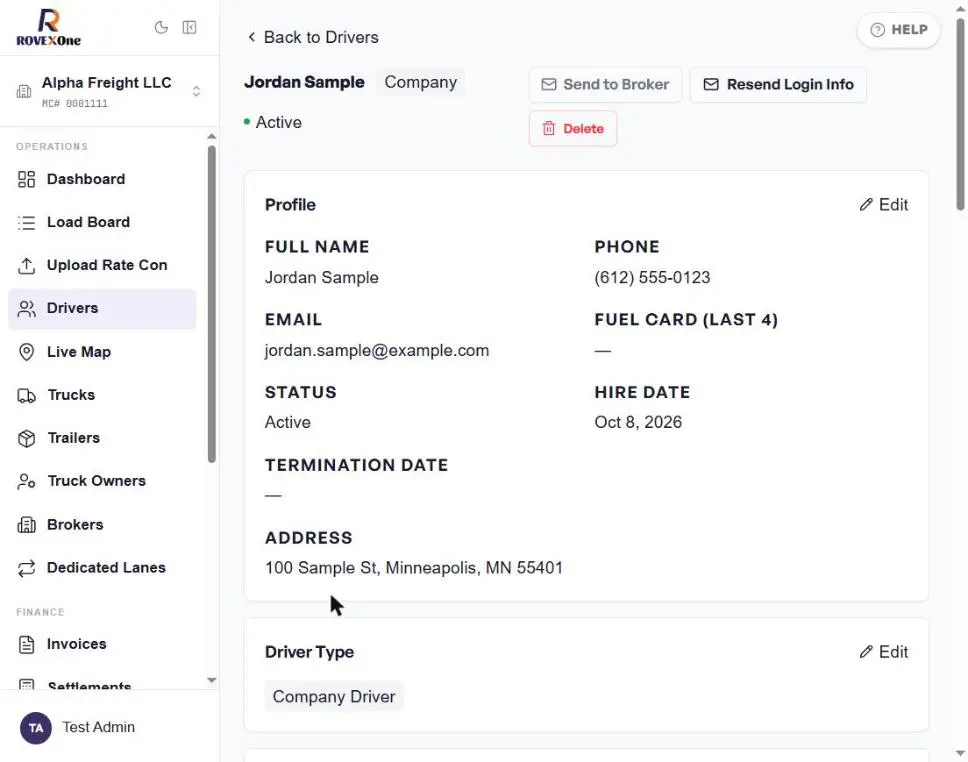Click the ROVEXOne logo
This screenshot has height=762, width=968.
click(48, 28)
